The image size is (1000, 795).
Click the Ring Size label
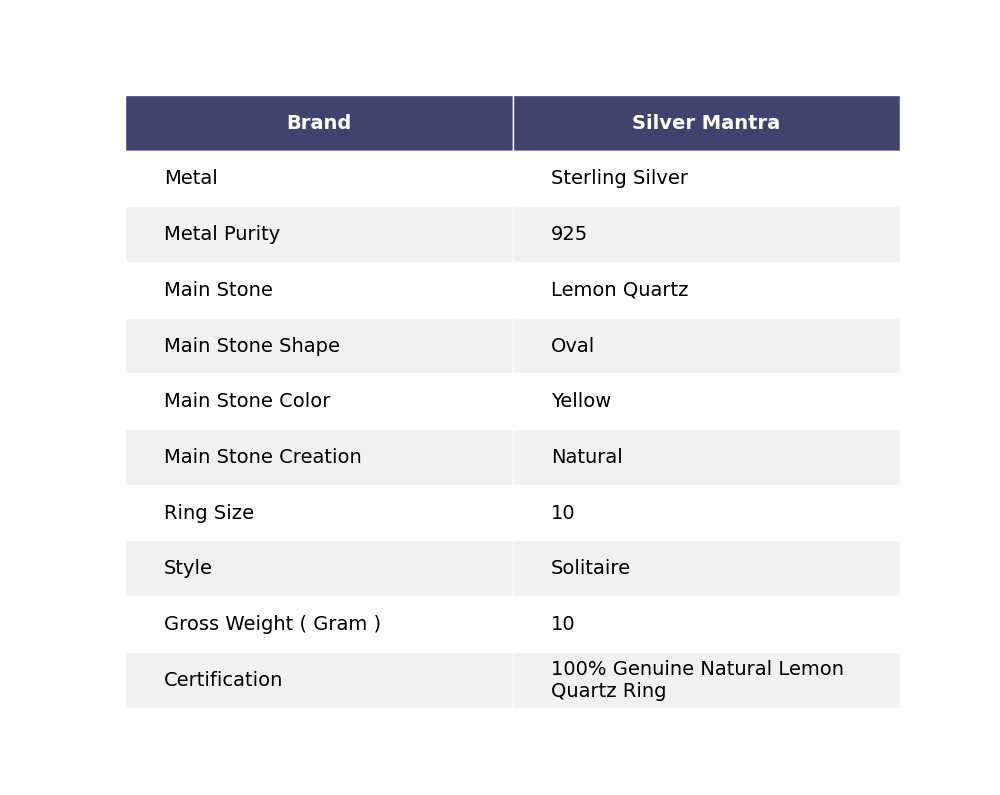coord(209,513)
